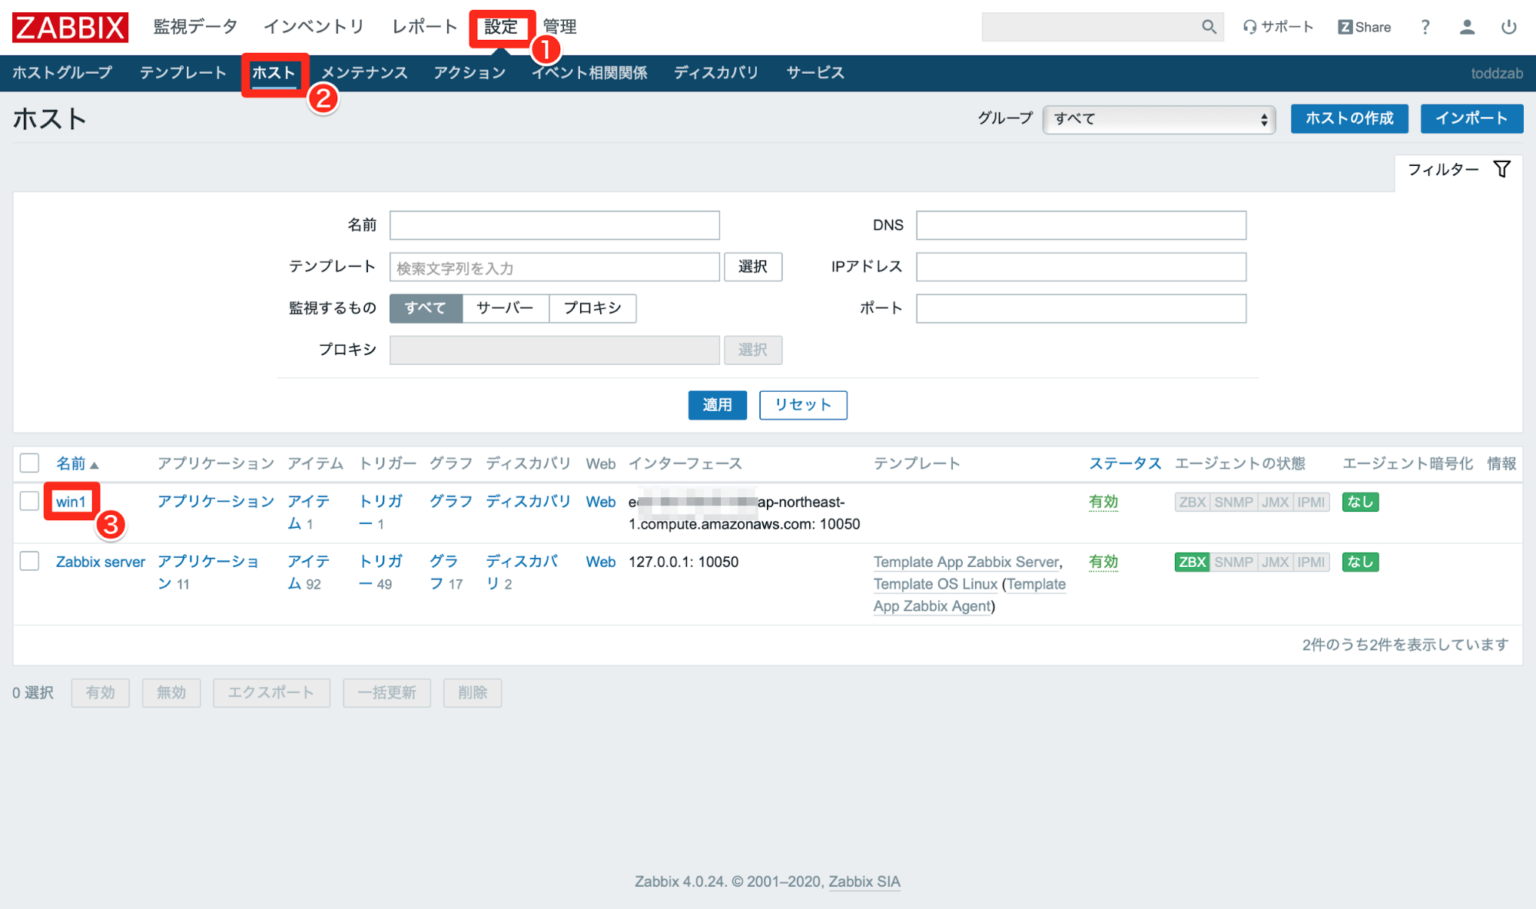The image size is (1536, 909).
Task: Open the インベントリ menu
Action: coord(314,27)
